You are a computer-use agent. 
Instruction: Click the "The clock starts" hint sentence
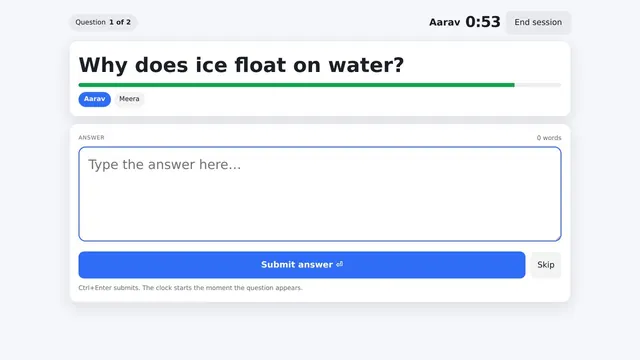pos(222,288)
